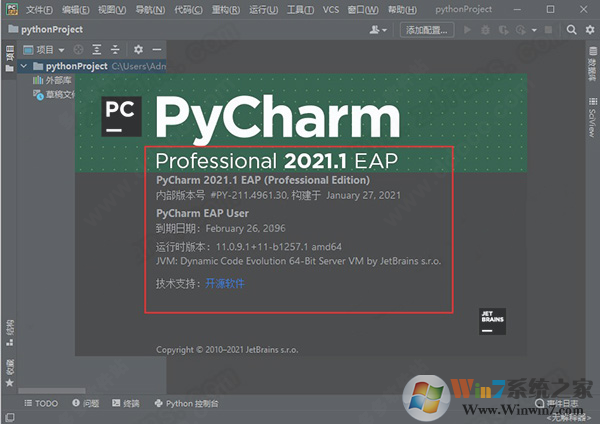The image size is (600, 424).
Task: Open the 数据库 right side tab
Action: (x=592, y=64)
